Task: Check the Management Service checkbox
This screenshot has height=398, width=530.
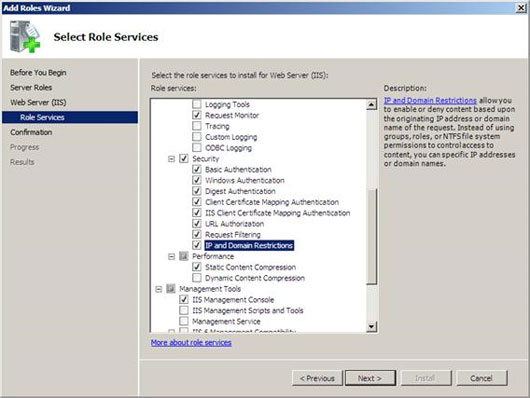Action: click(x=184, y=321)
